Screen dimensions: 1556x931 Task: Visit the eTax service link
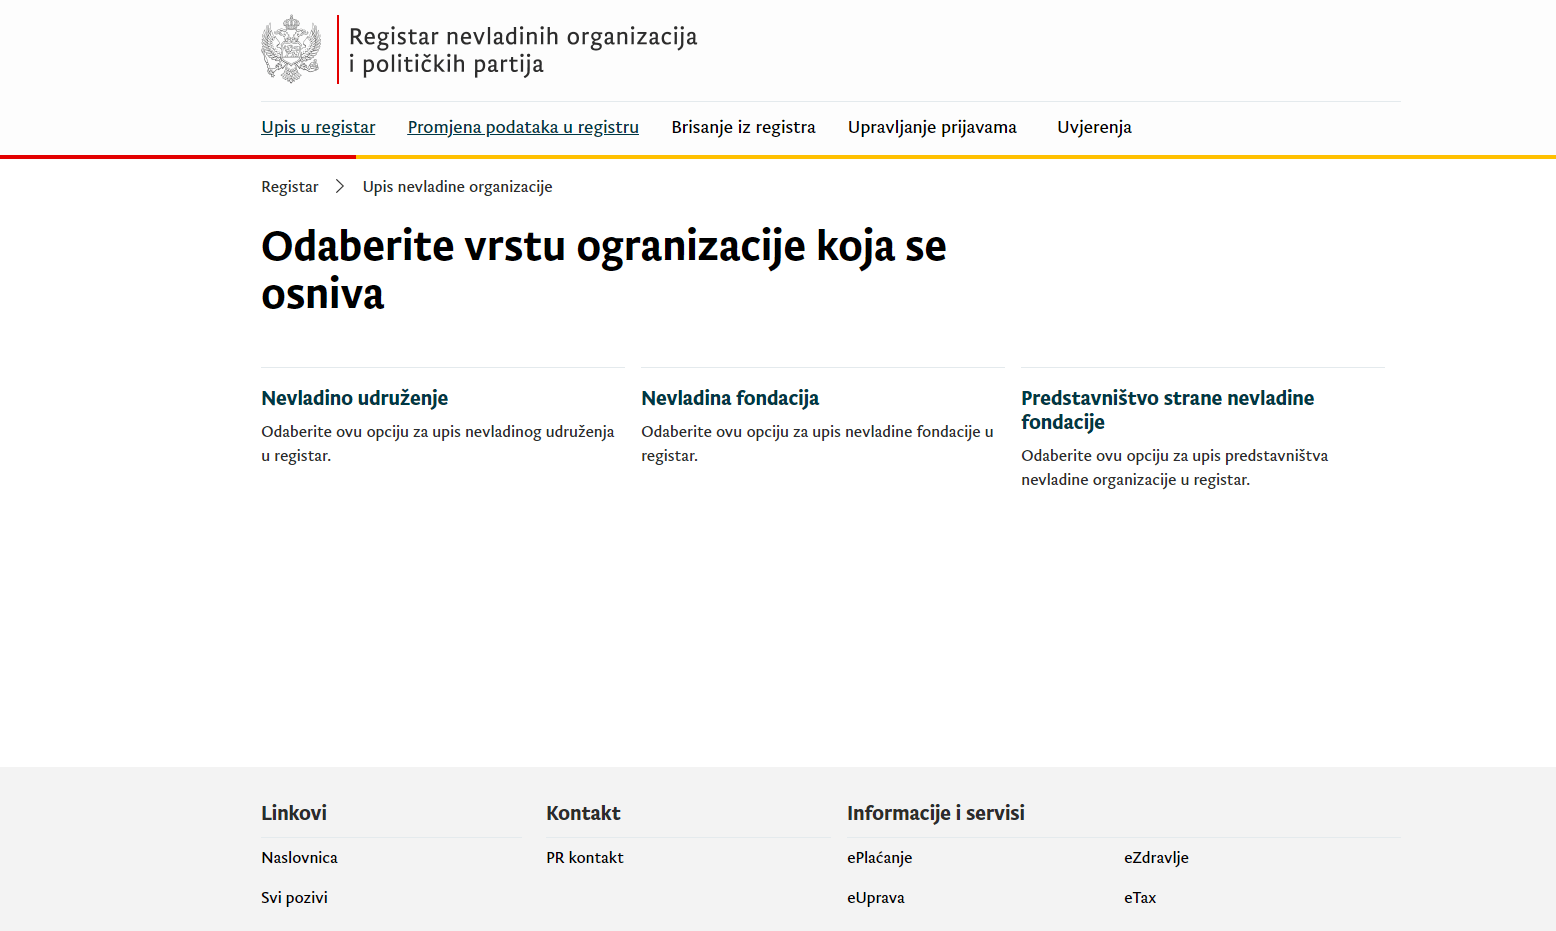point(1139,898)
